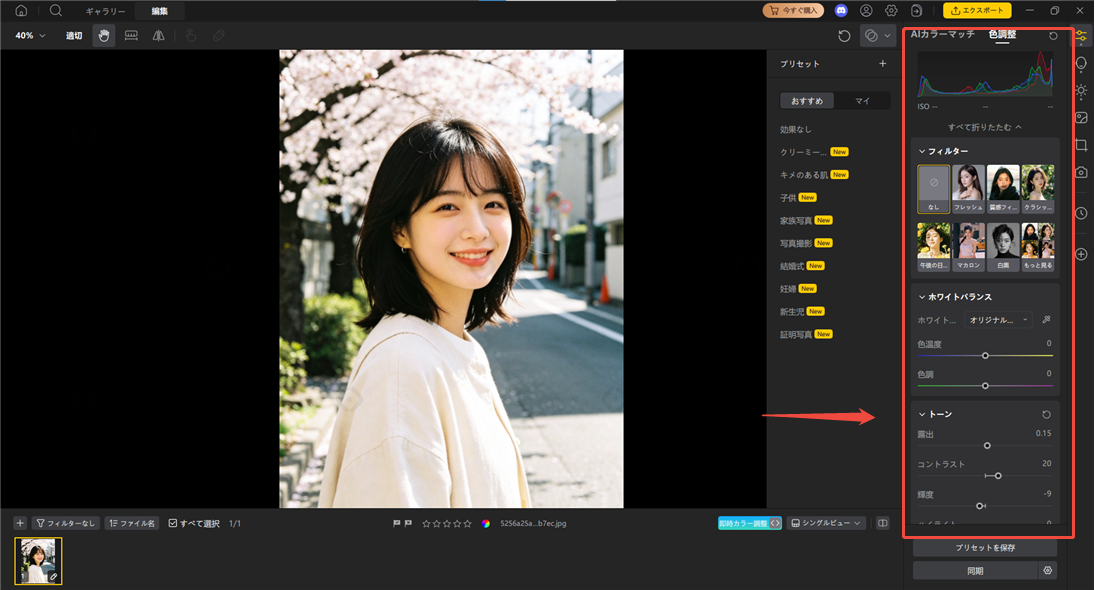Open Discord icon in title bar
The image size is (1095, 590).
tap(842, 10)
